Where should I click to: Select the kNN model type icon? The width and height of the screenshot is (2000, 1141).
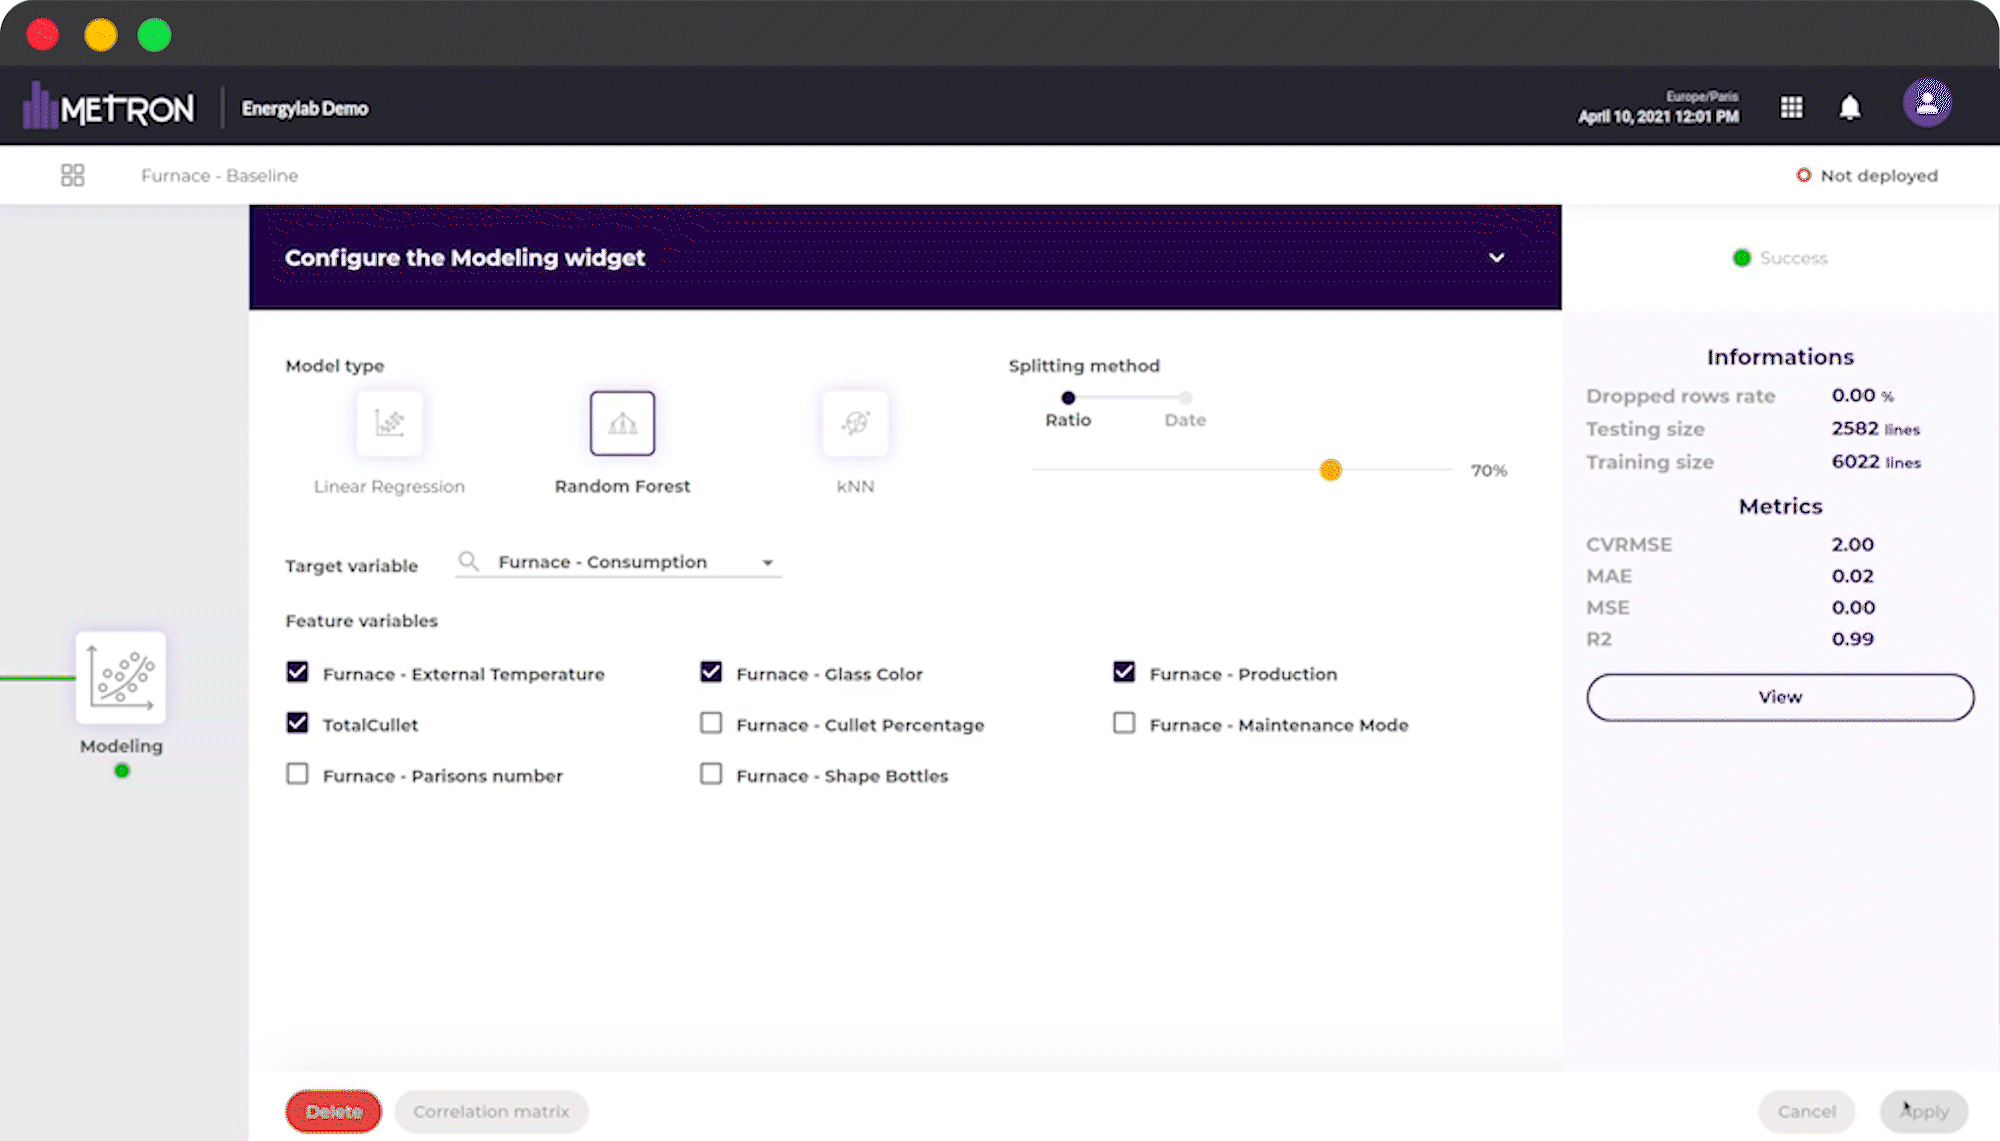[853, 423]
